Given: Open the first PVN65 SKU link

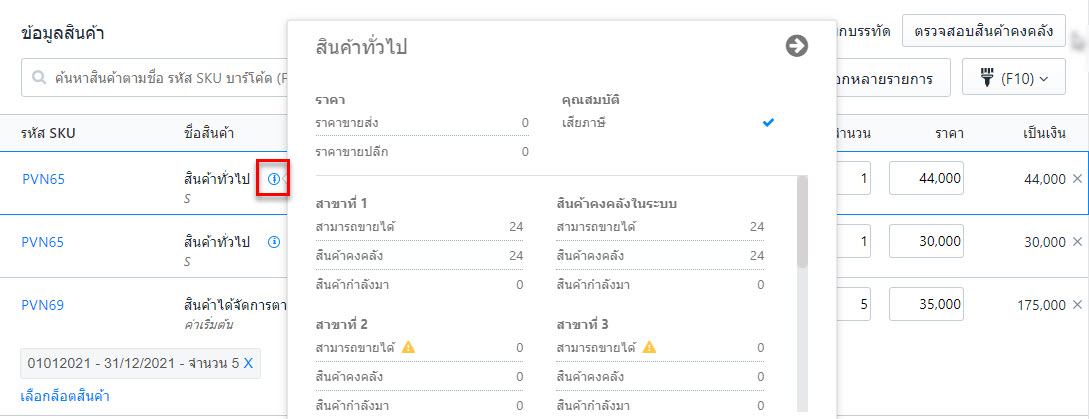Looking at the screenshot, I should pyautogui.click(x=43, y=179).
